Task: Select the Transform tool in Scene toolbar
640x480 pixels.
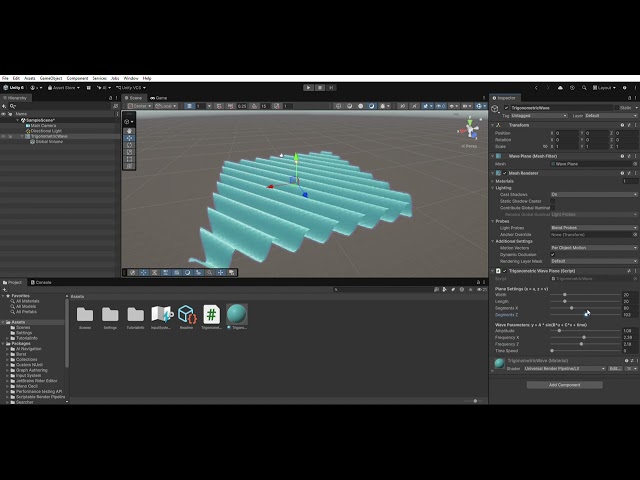Action: click(x=129, y=166)
